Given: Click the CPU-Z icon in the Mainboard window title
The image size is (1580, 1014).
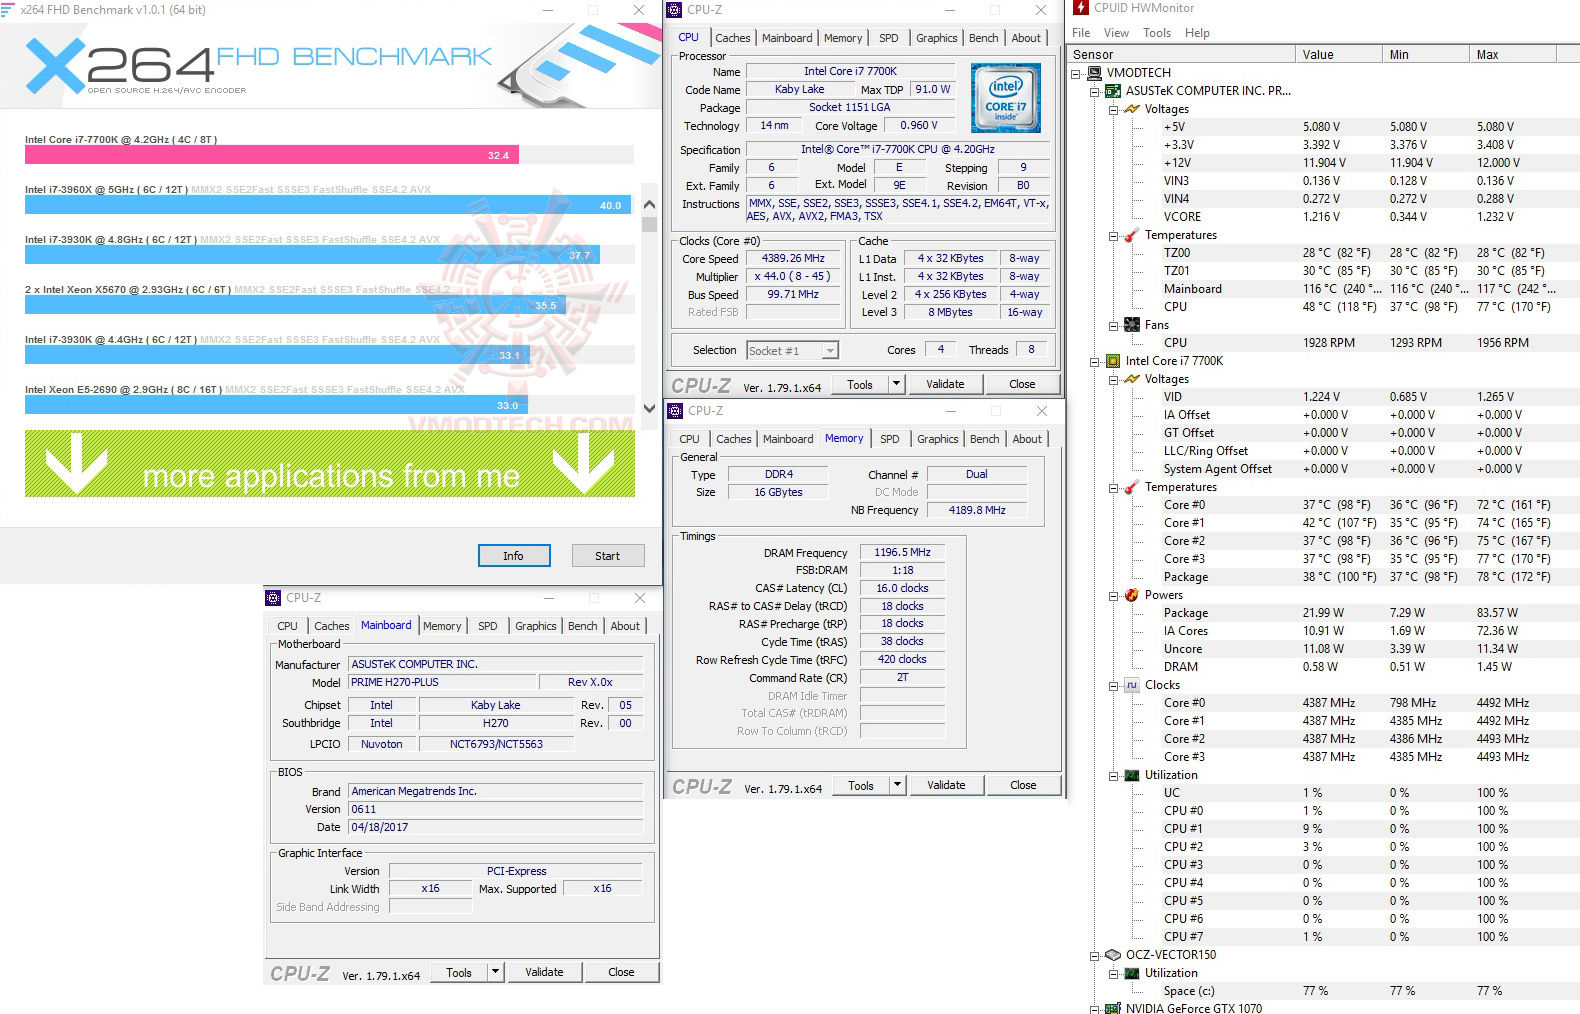Looking at the screenshot, I should (x=273, y=598).
